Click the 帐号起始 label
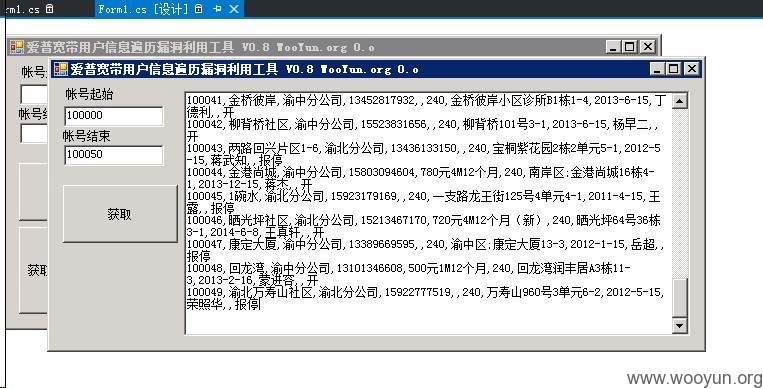 click(90, 94)
